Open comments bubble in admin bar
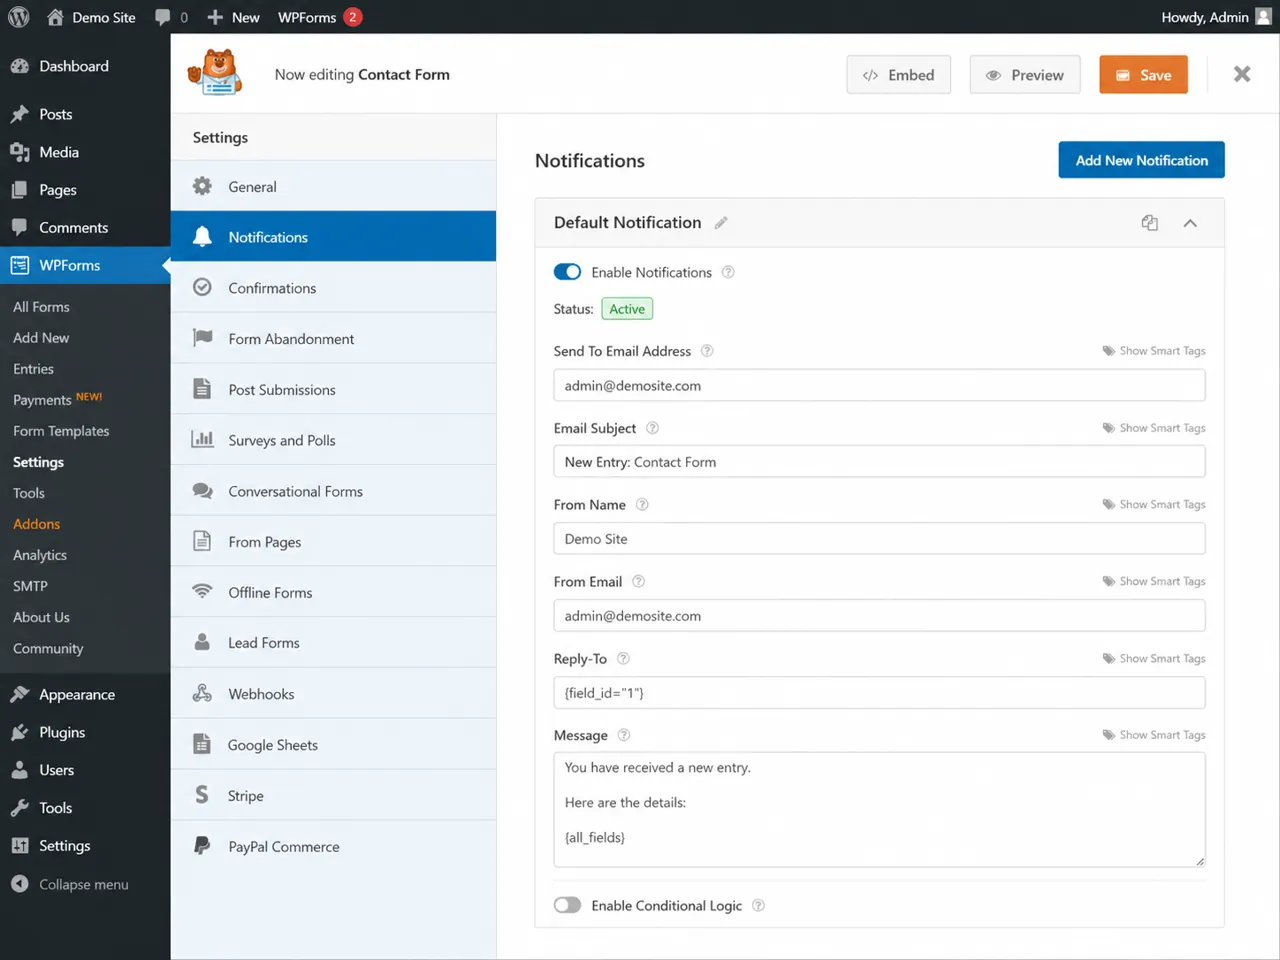Screen dimensions: 1280x960 click(x=171, y=17)
